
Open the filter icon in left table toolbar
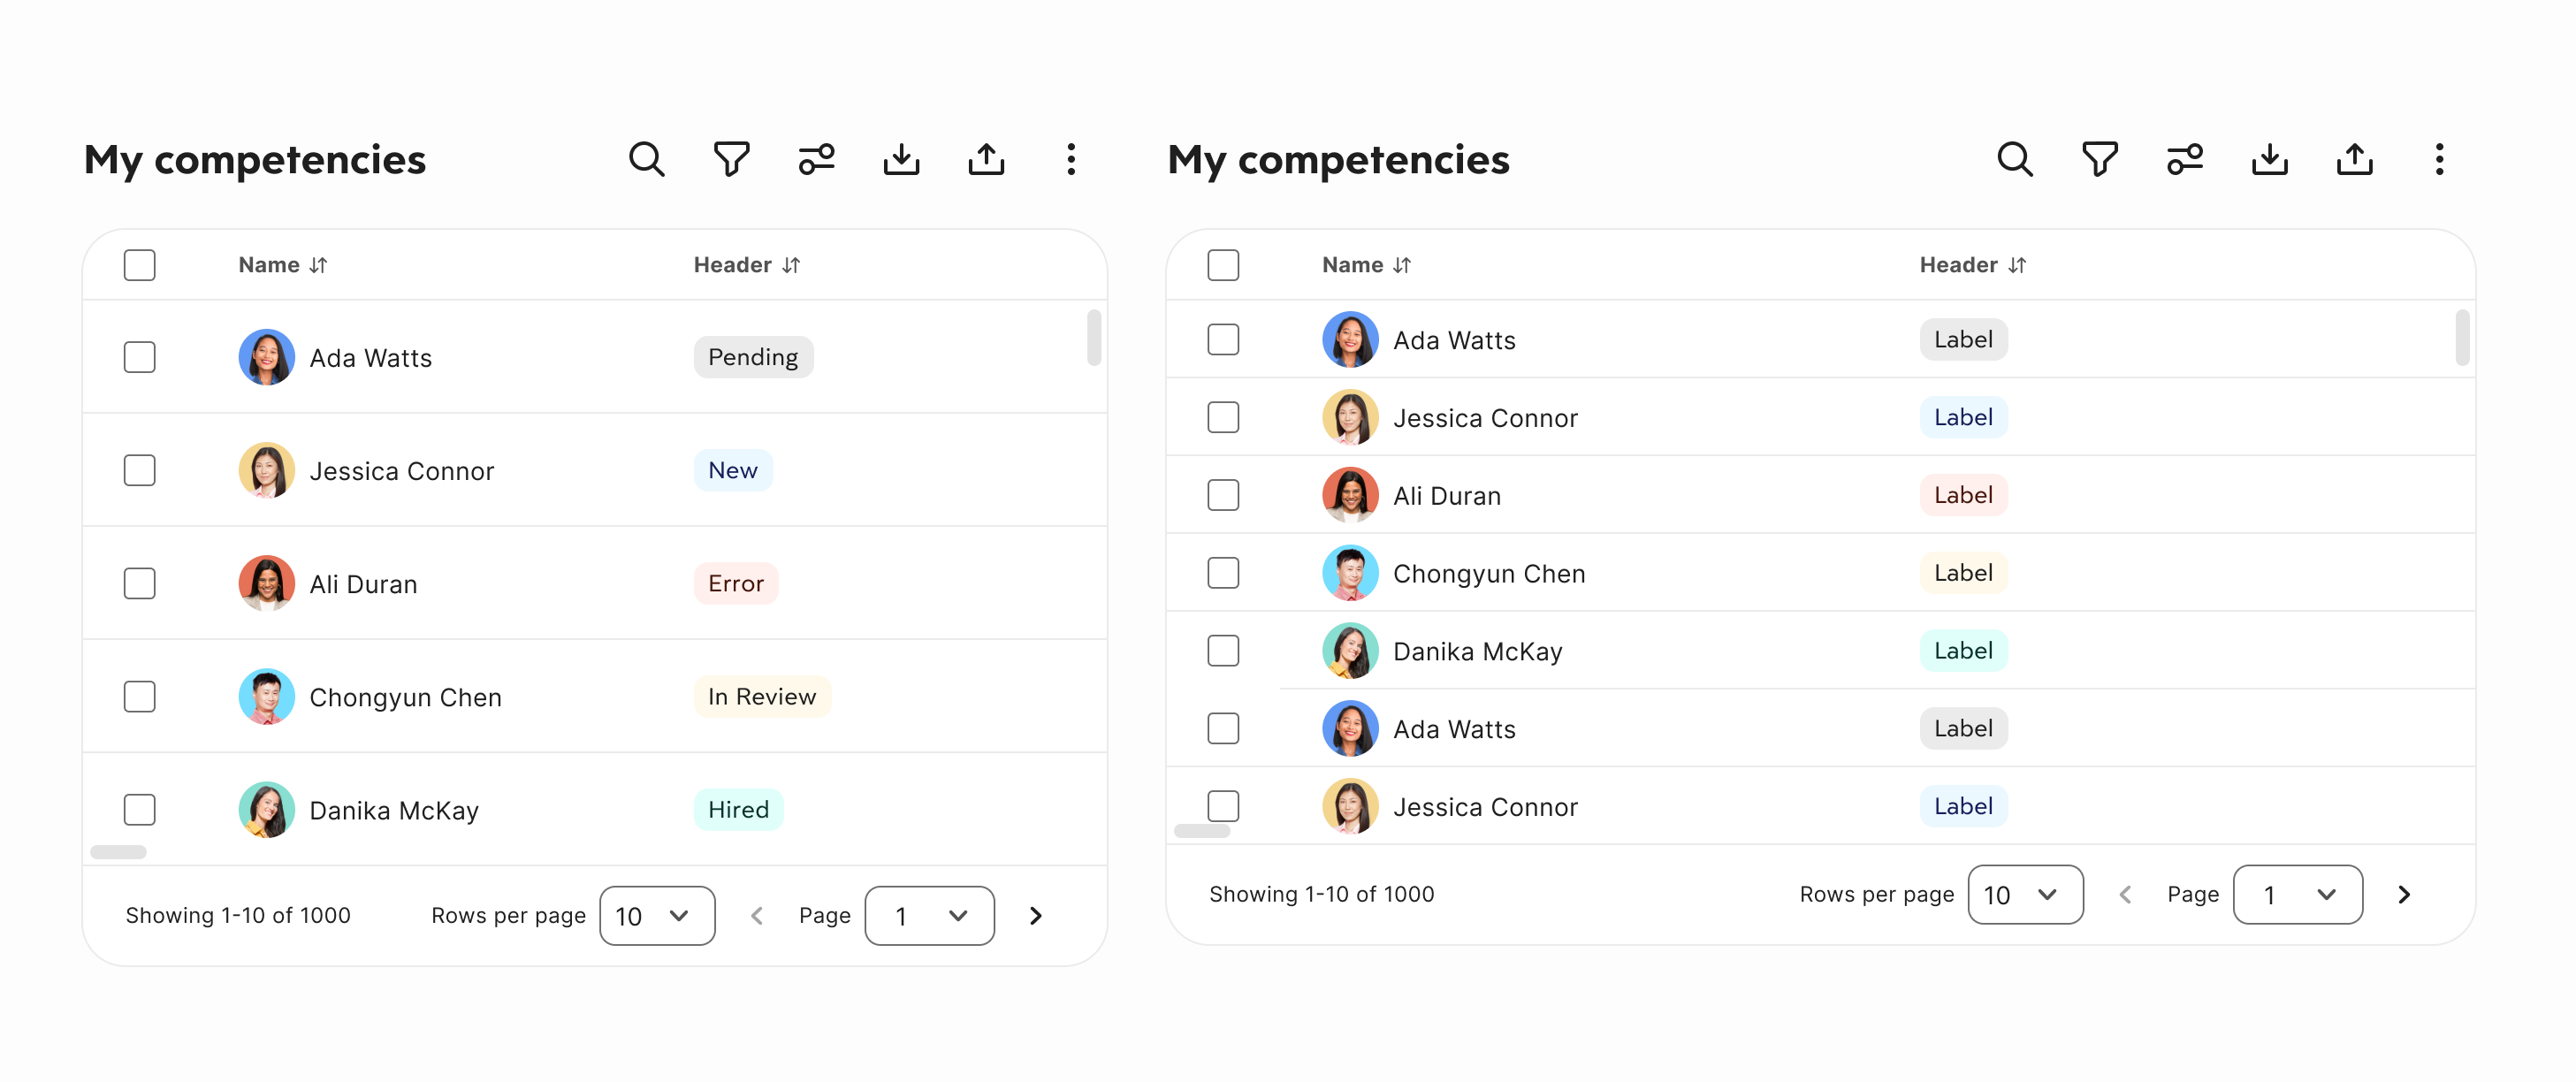click(731, 159)
